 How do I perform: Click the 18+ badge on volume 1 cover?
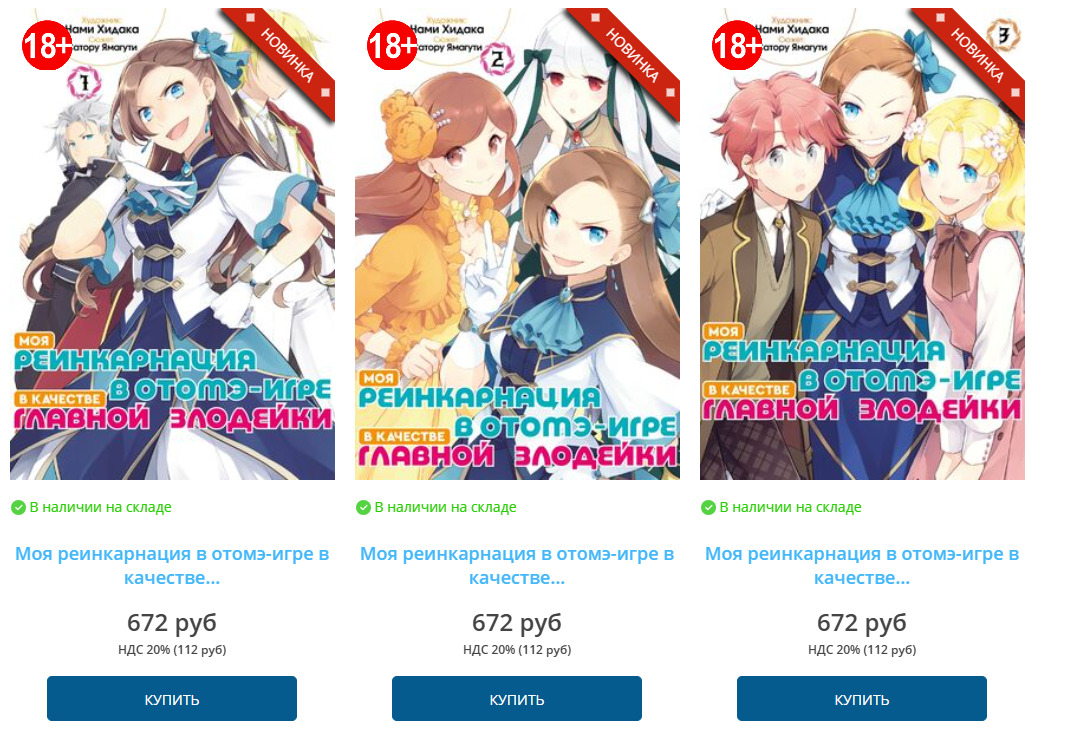point(47,46)
